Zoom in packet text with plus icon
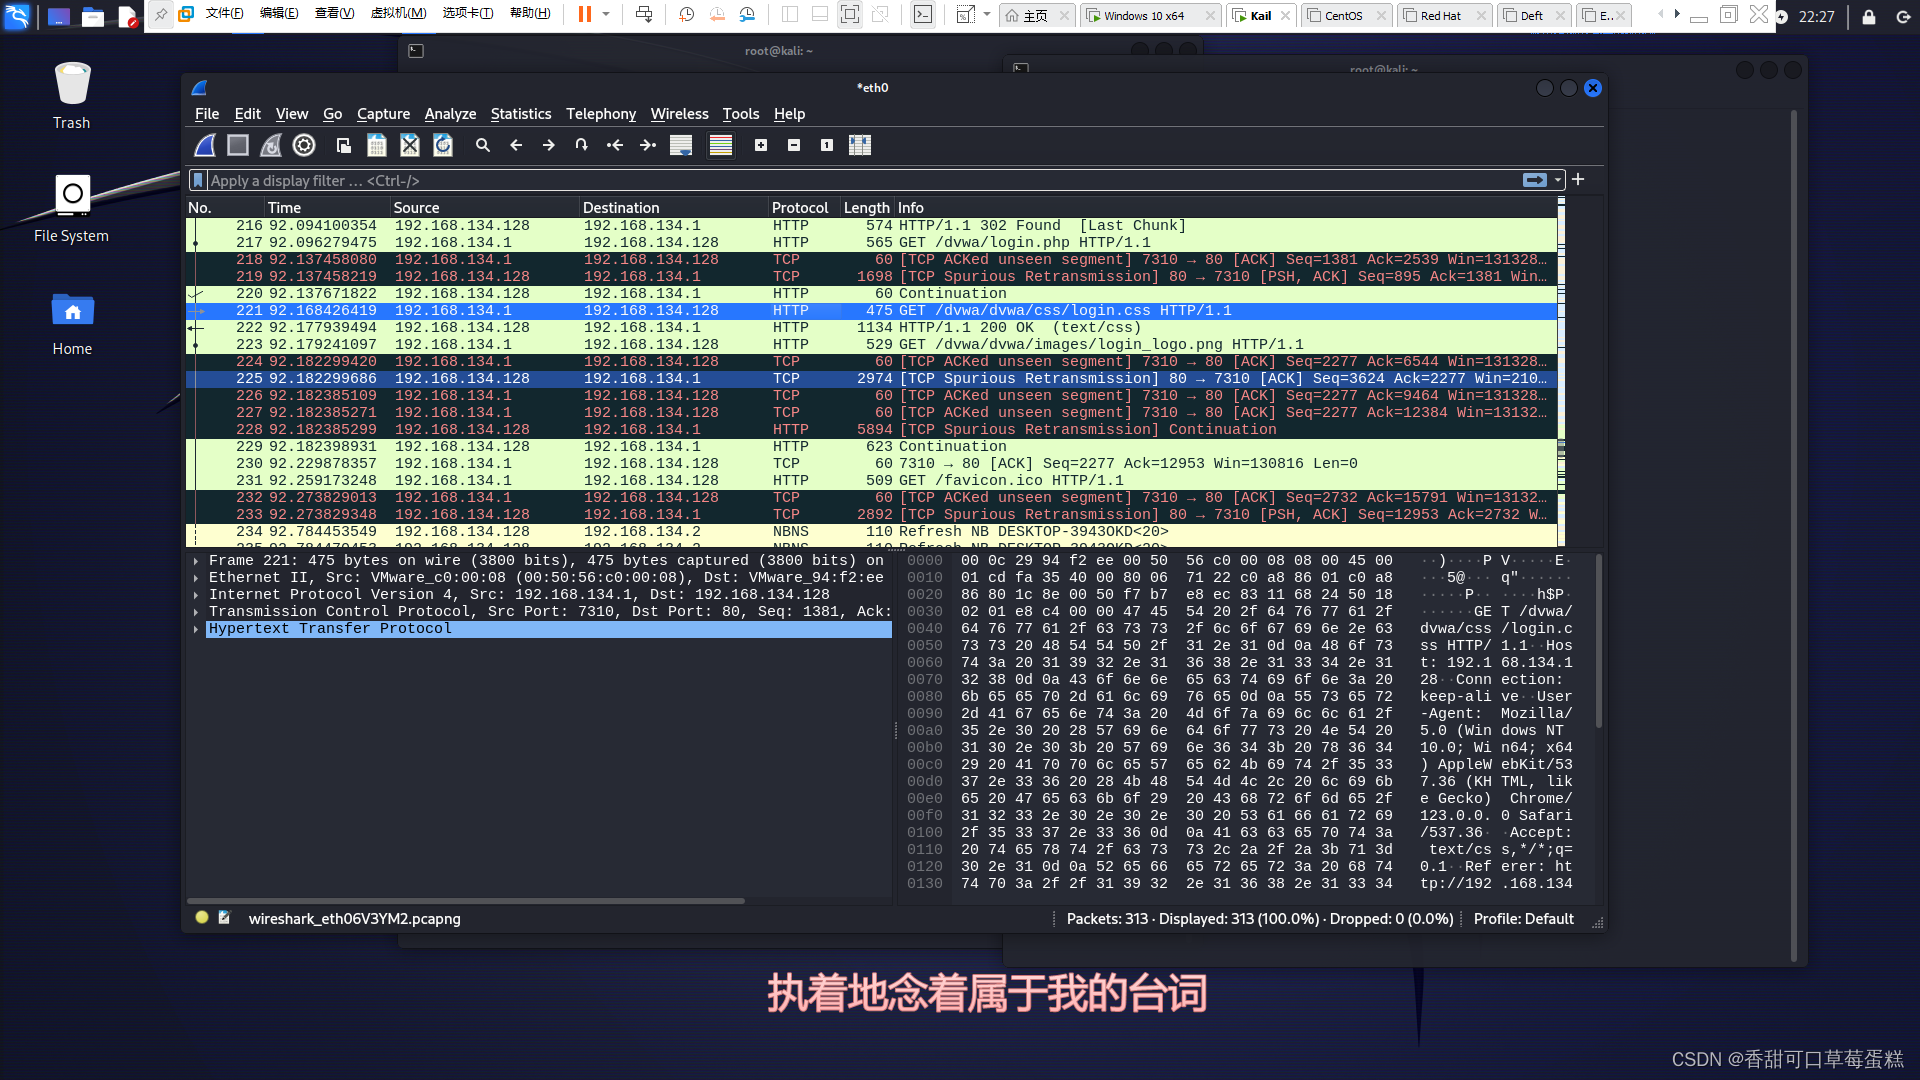The height and width of the screenshot is (1080, 1920). (761, 146)
